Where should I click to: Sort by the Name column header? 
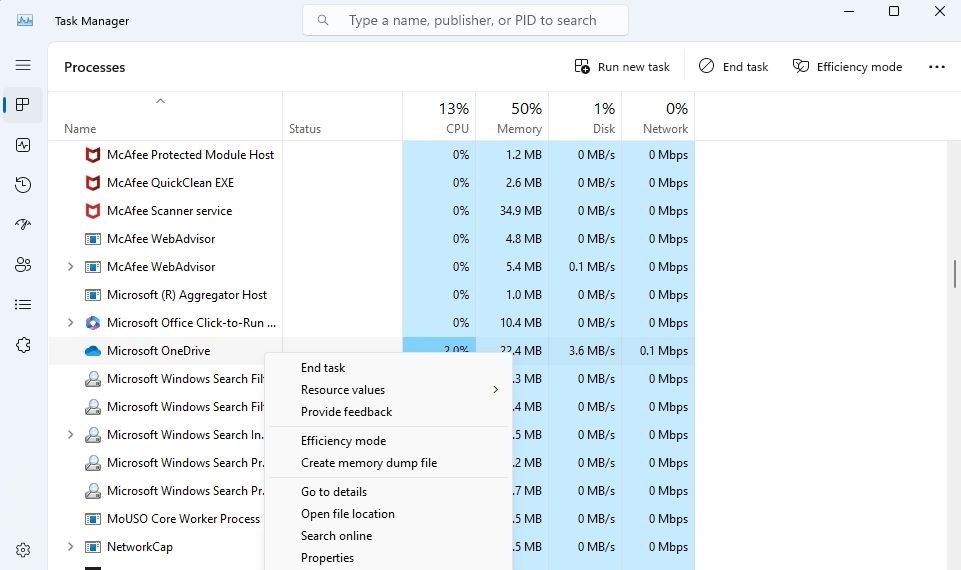pyautogui.click(x=165, y=116)
